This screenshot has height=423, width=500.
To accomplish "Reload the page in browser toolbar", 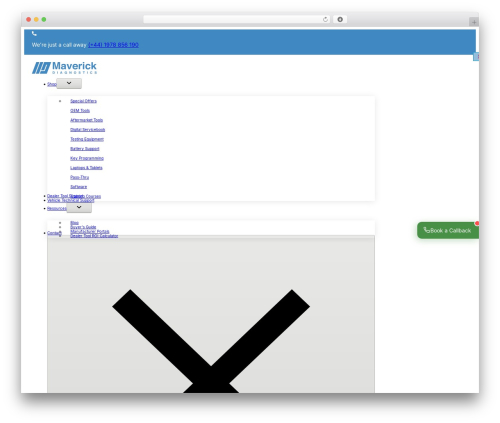I will point(325,19).
